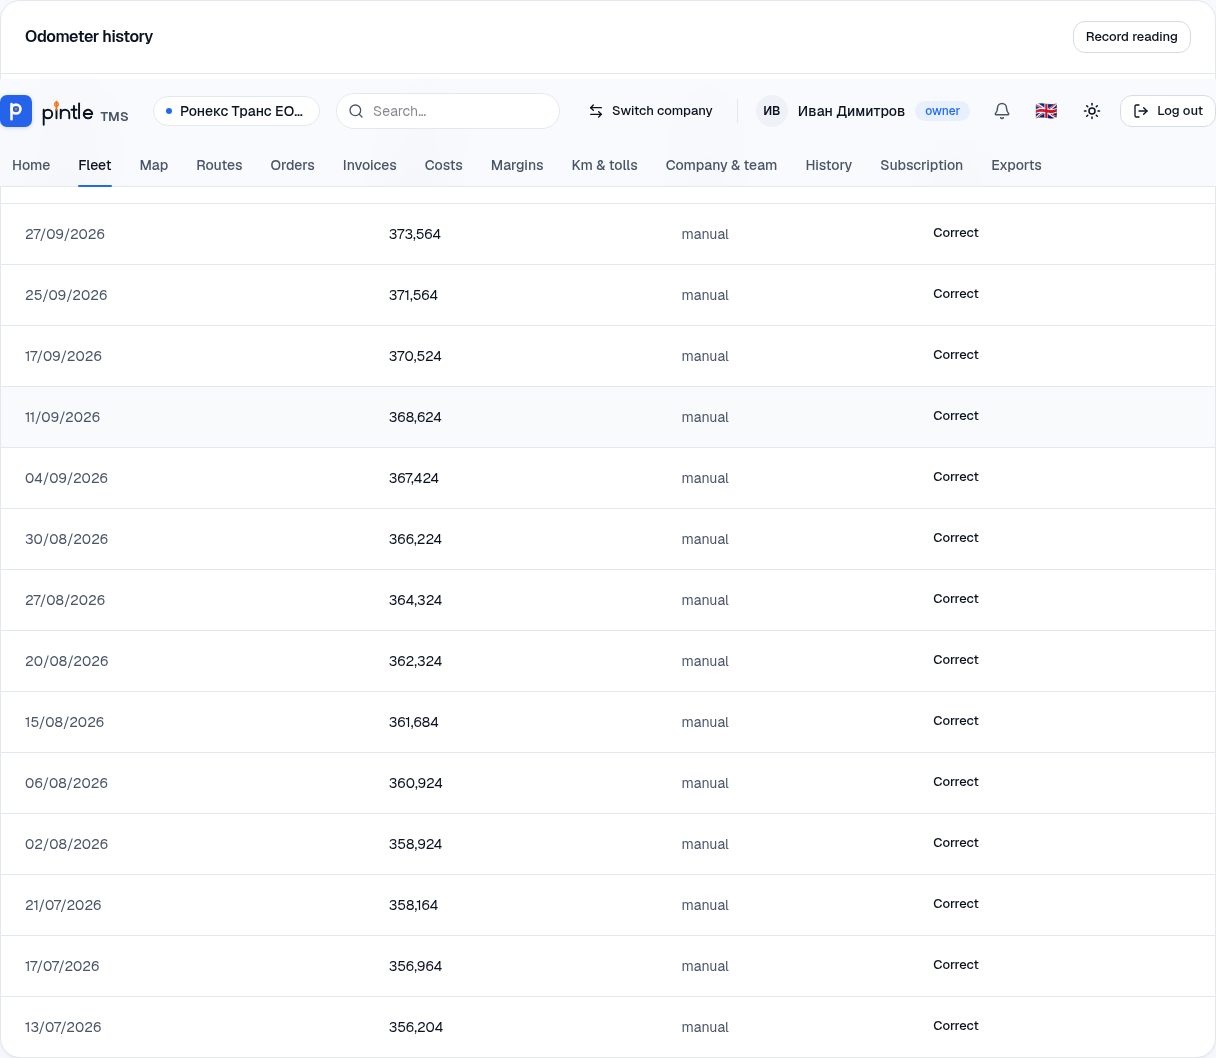1216x1058 pixels.
Task: Open the History tab
Action: [829, 165]
